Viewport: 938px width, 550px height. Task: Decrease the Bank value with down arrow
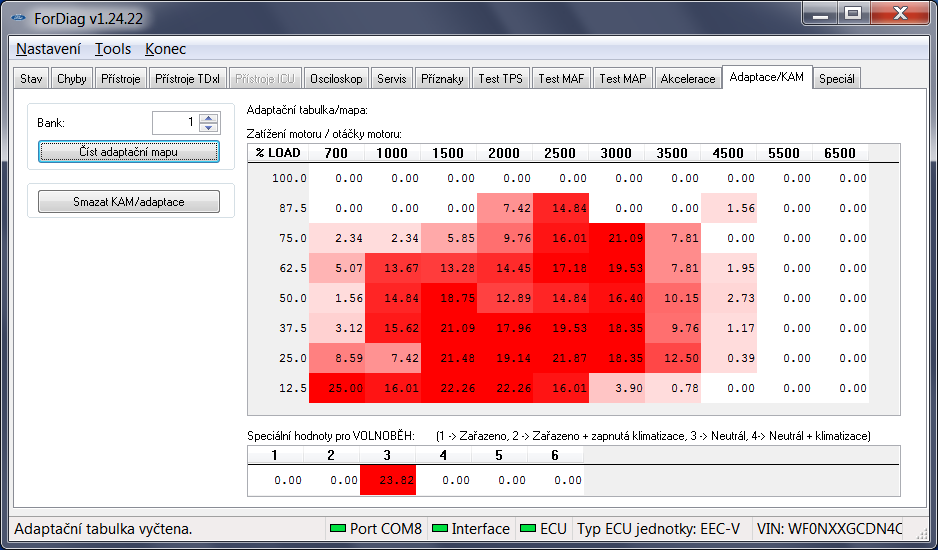tap(208, 128)
